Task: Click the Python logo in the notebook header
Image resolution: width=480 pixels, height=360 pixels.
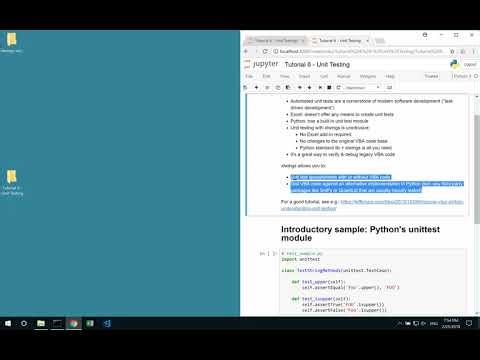Action: click(454, 64)
